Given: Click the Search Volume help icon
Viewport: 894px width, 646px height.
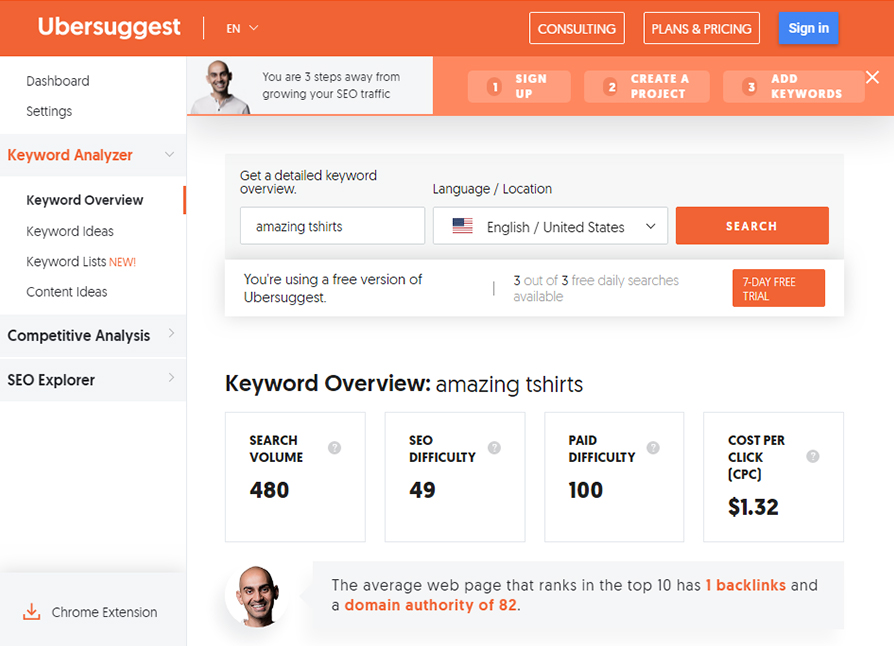Looking at the screenshot, I should point(335,448).
